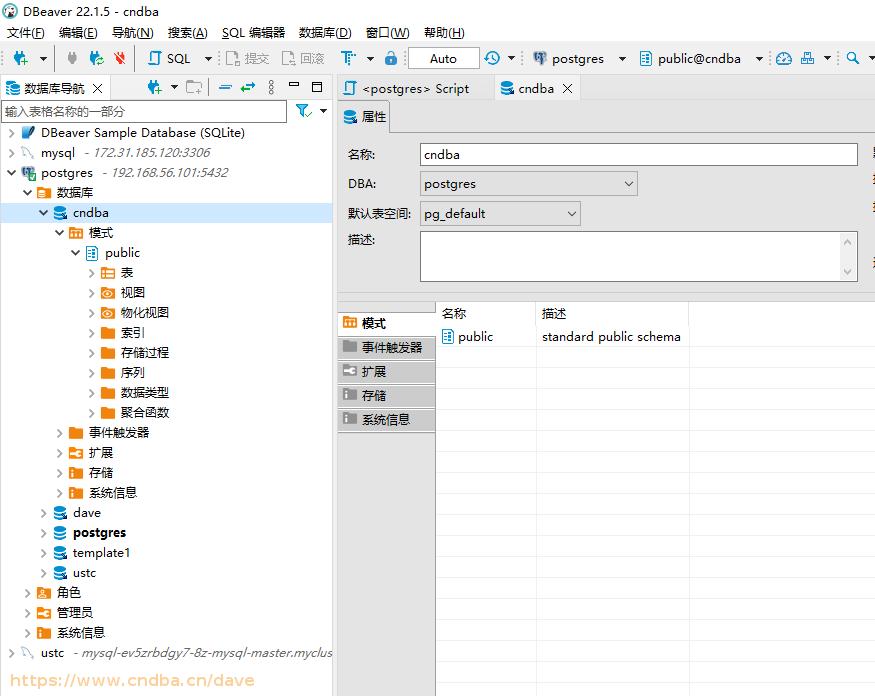Click new connection icon in navigator panel toolbar
Viewport: 875px width, 696px height.
pyautogui.click(x=154, y=87)
